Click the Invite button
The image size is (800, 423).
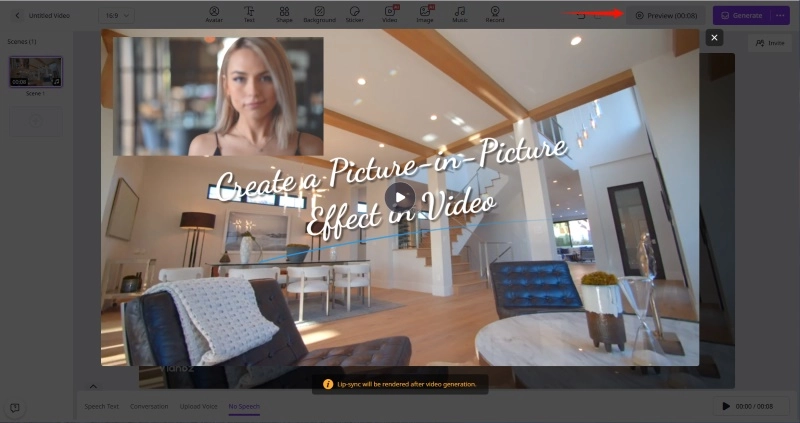click(x=769, y=43)
